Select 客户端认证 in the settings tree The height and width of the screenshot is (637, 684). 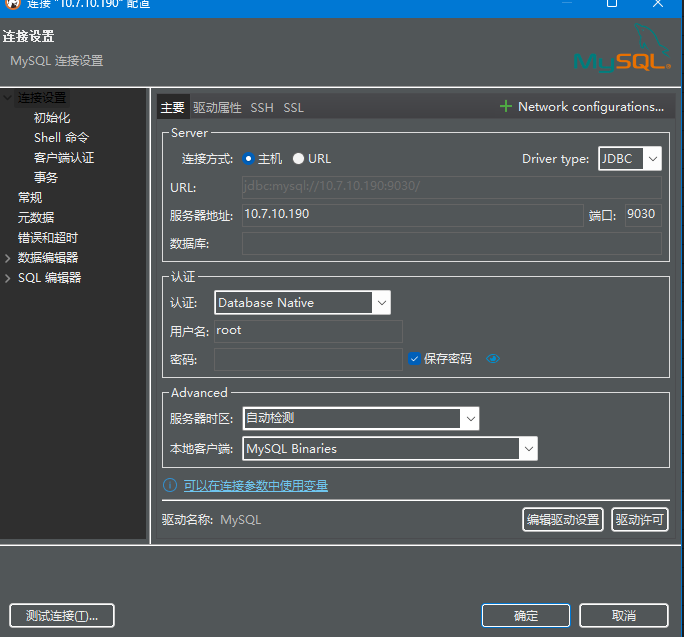[64, 158]
